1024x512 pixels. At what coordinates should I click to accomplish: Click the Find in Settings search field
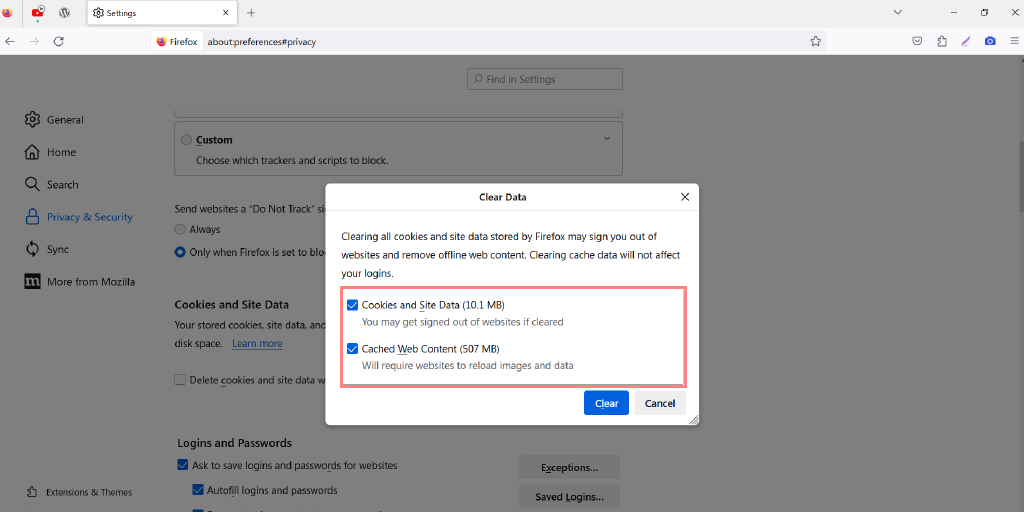point(545,79)
